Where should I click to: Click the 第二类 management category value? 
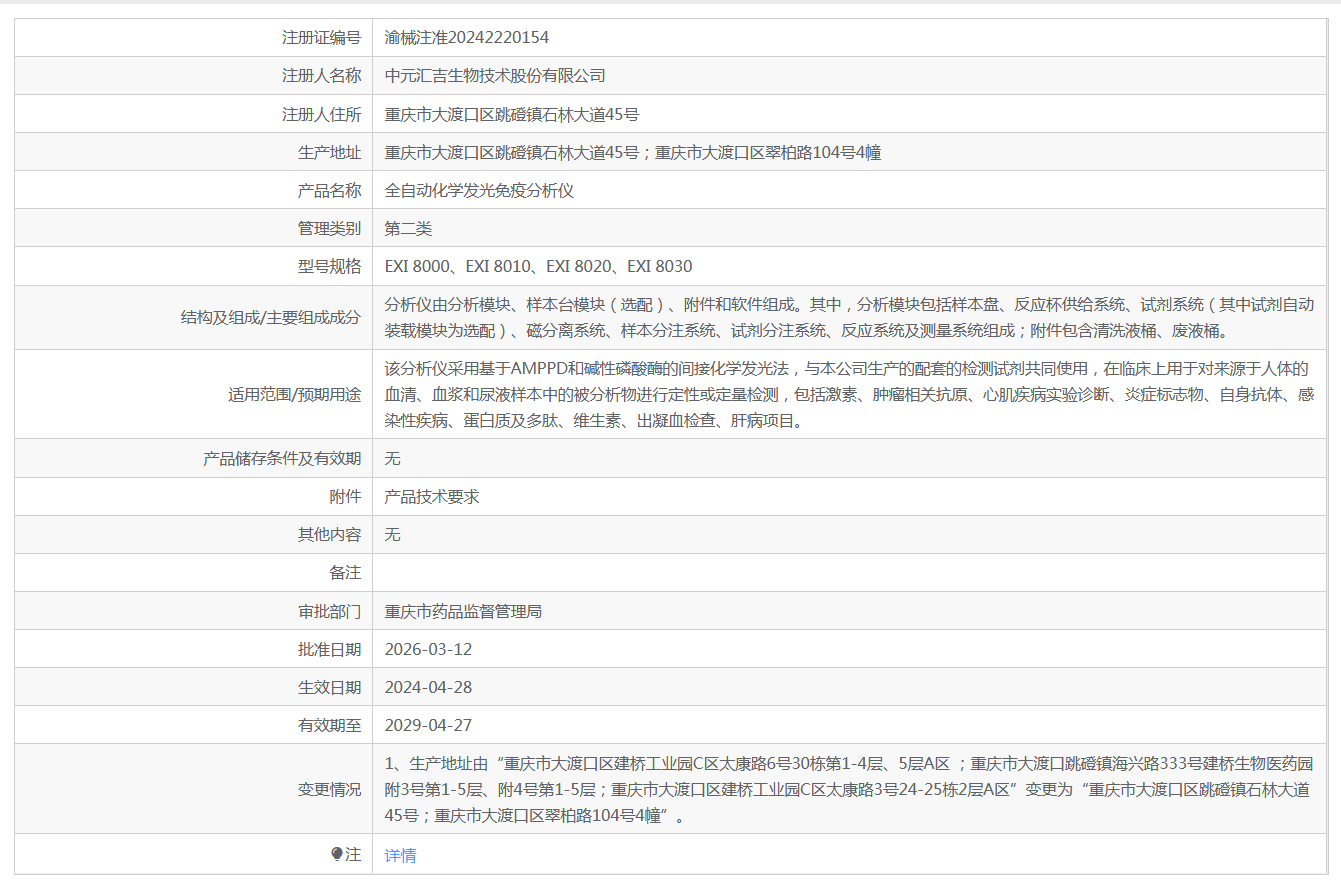click(x=408, y=228)
